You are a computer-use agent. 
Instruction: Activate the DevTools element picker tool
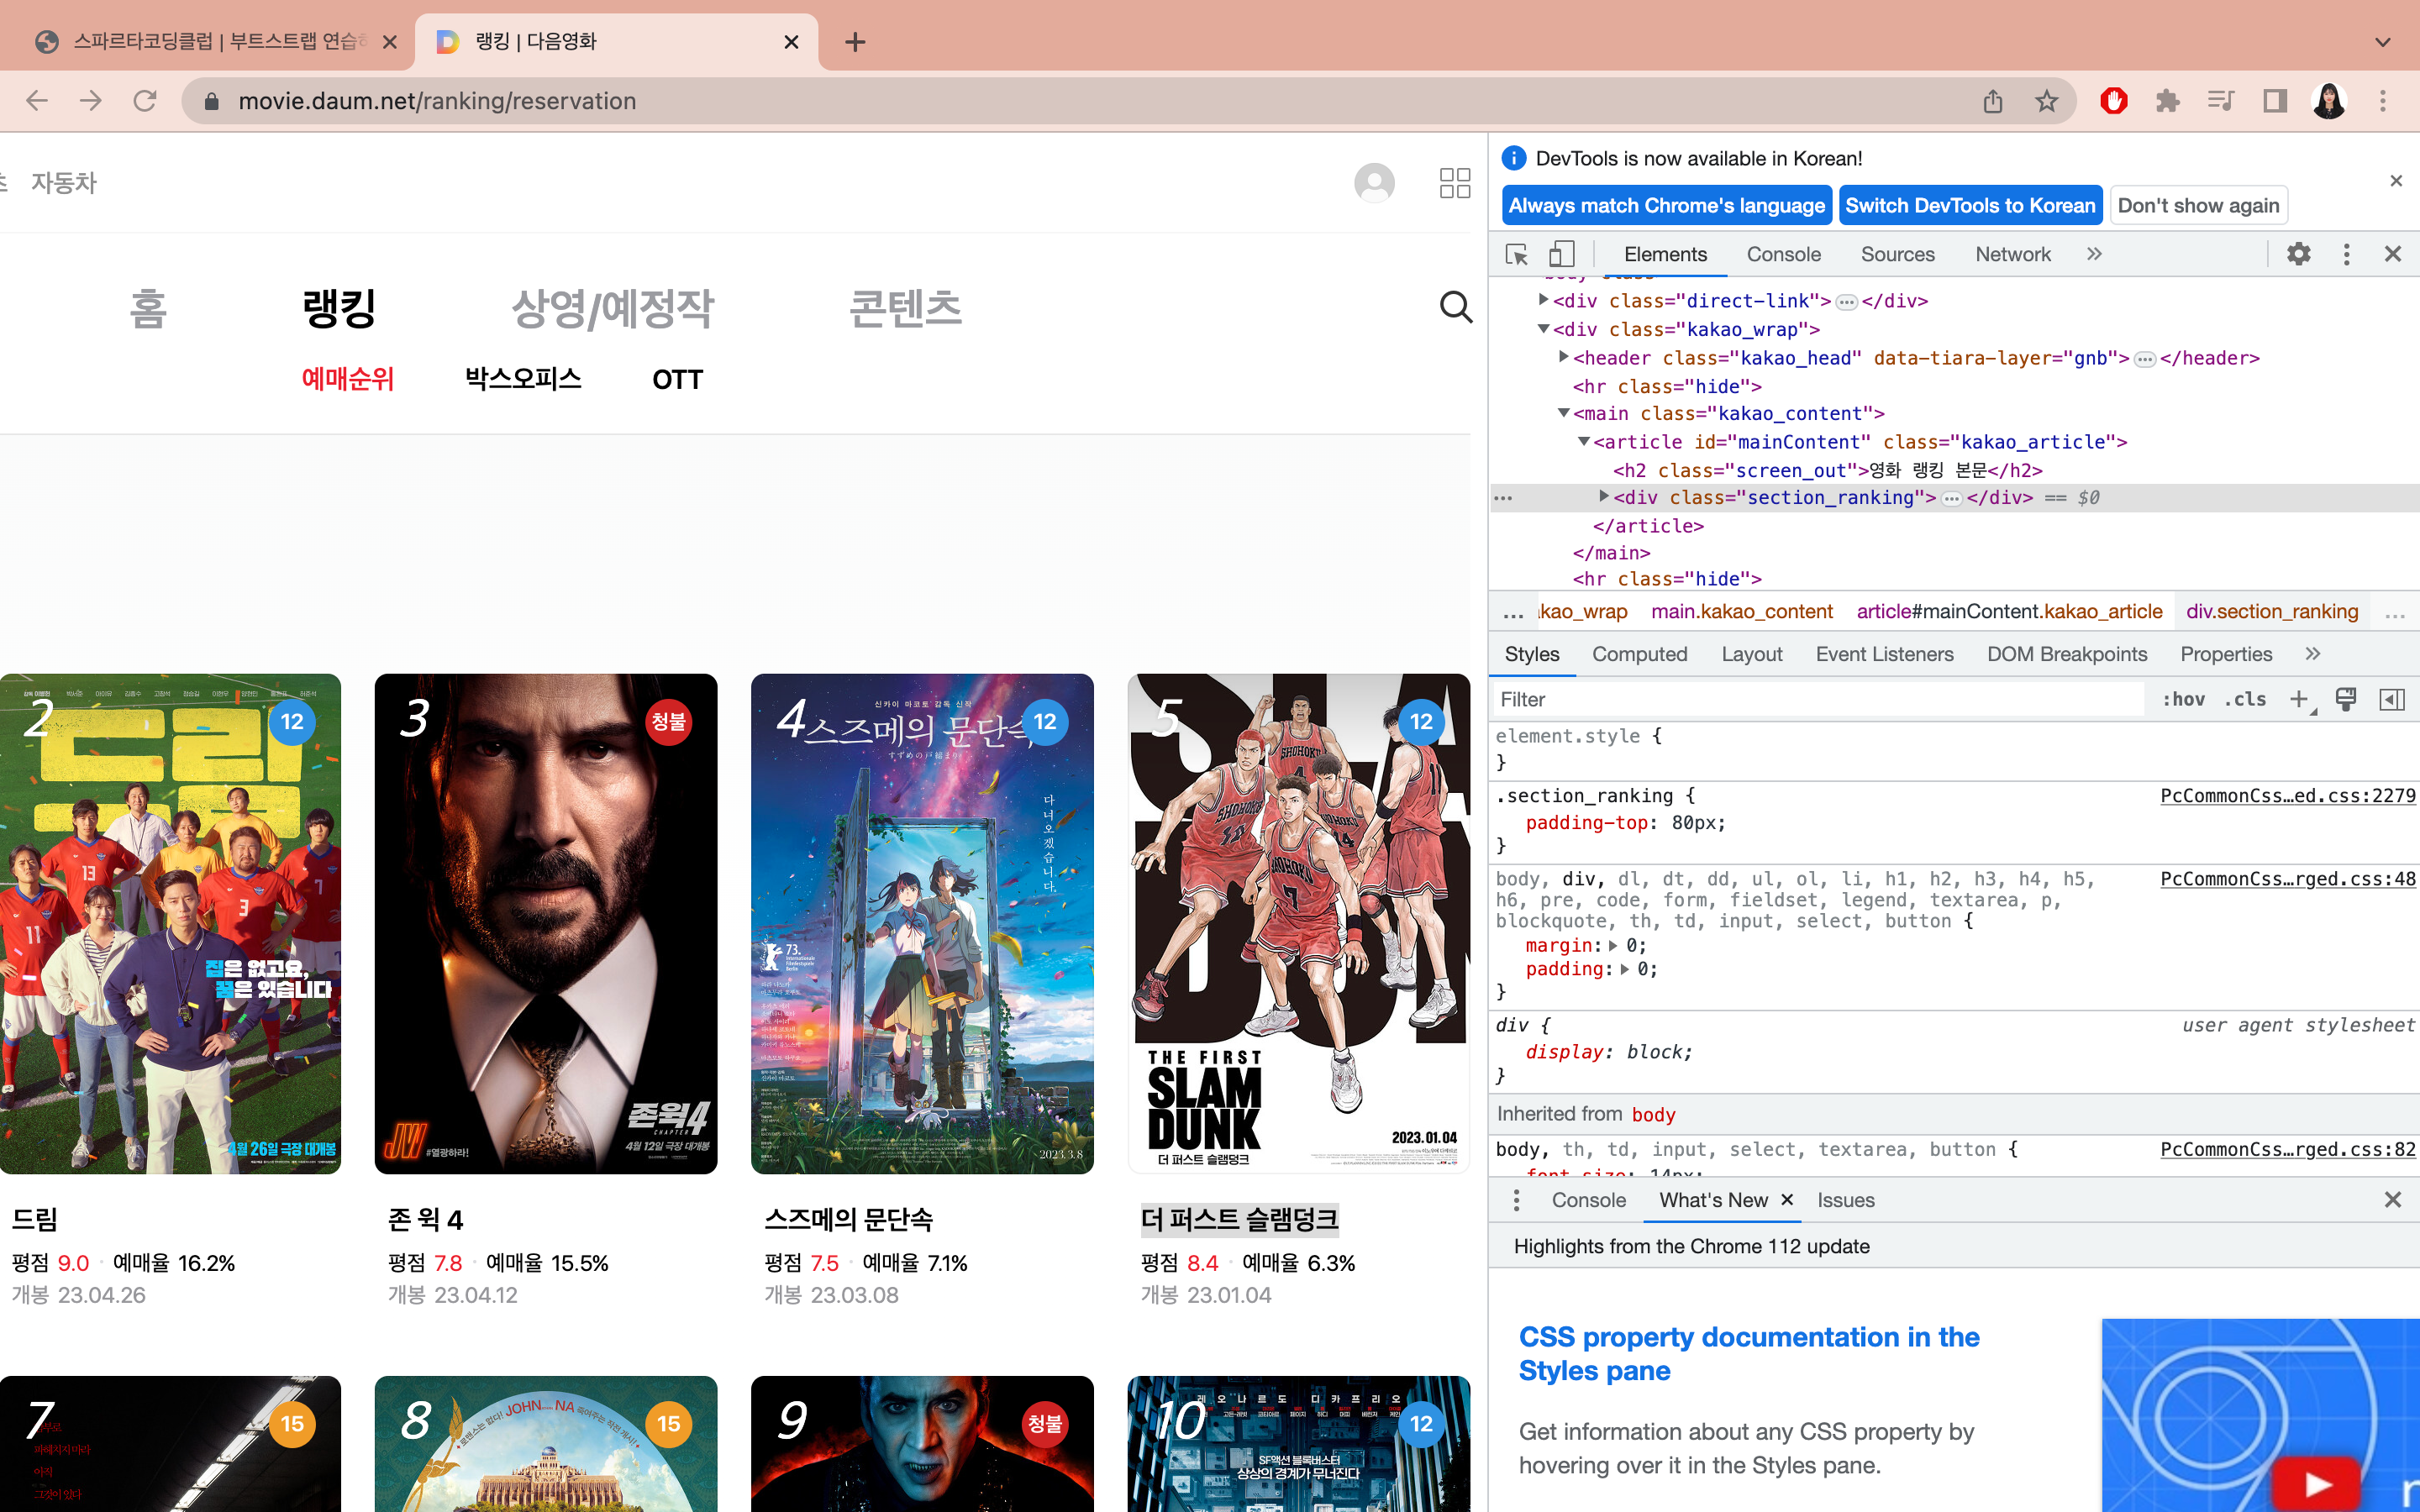1517,254
